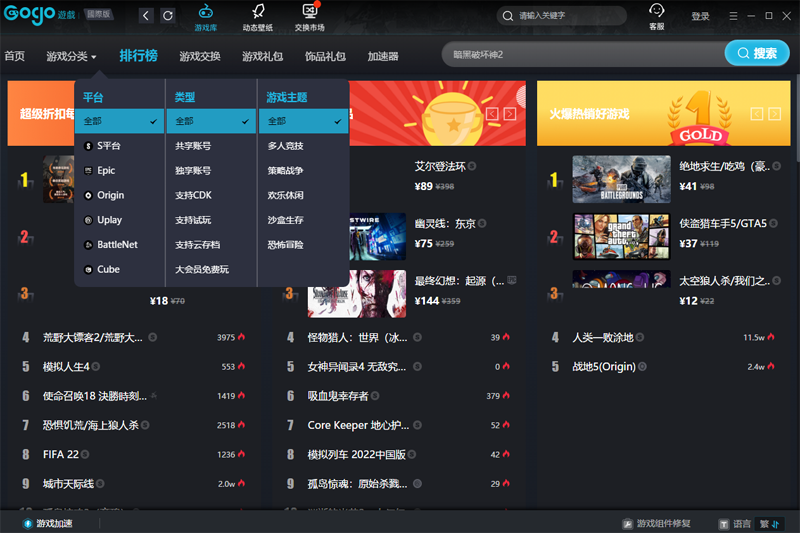This screenshot has height=533, width=800.
Task: Open 饰品礼包 tab
Action: tap(326, 56)
